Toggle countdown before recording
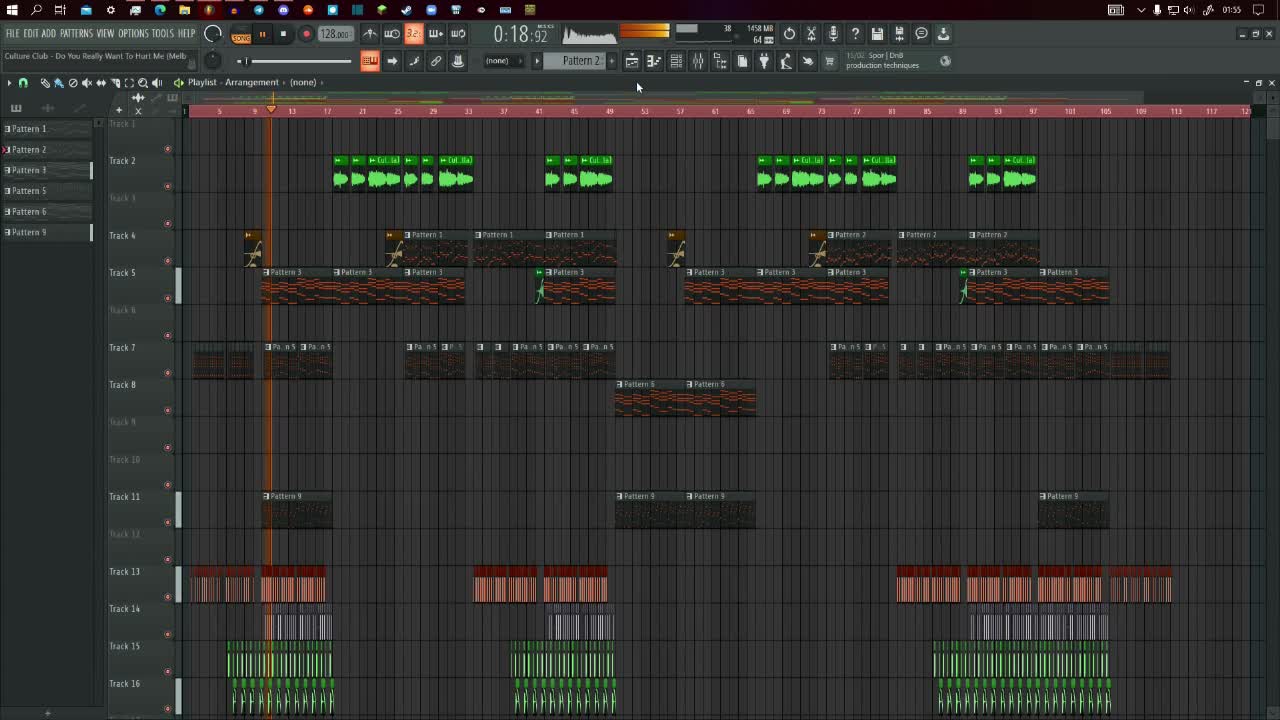The height and width of the screenshot is (720, 1280). coord(414,34)
